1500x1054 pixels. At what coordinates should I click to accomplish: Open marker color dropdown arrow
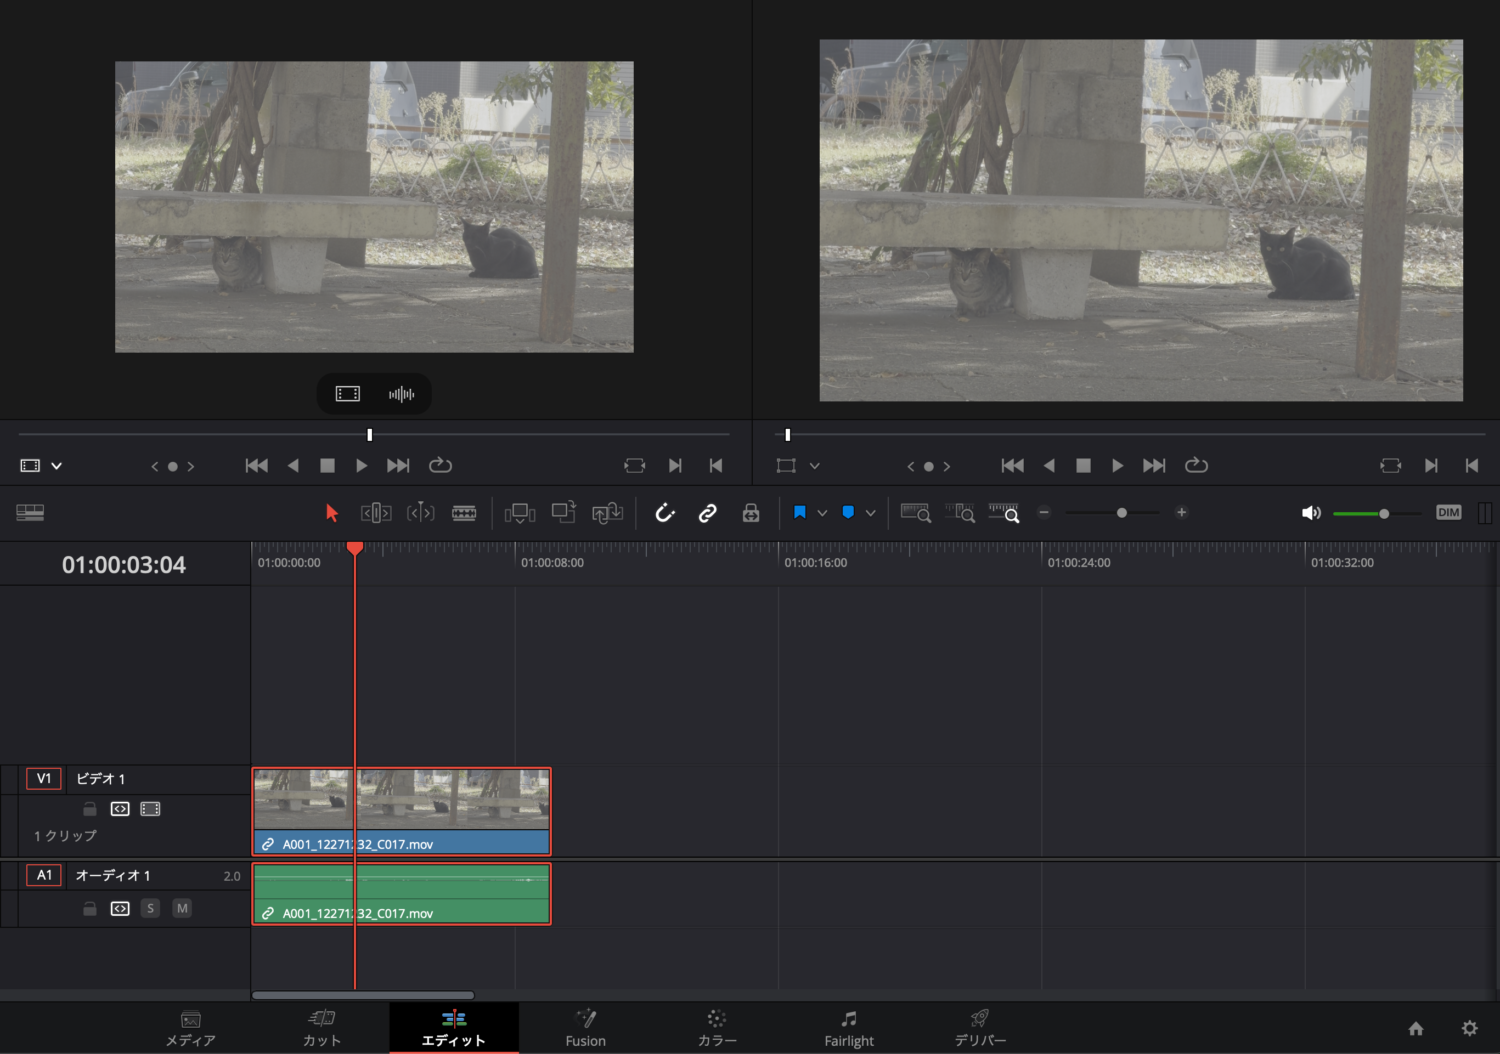coord(871,513)
